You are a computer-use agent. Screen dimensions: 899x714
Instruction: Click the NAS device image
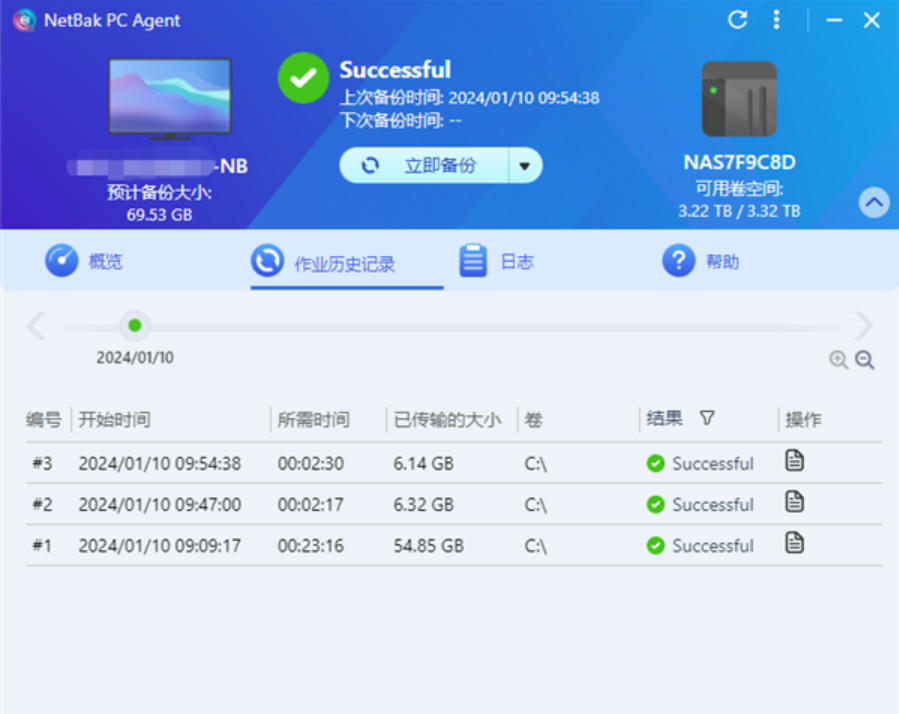(x=739, y=99)
